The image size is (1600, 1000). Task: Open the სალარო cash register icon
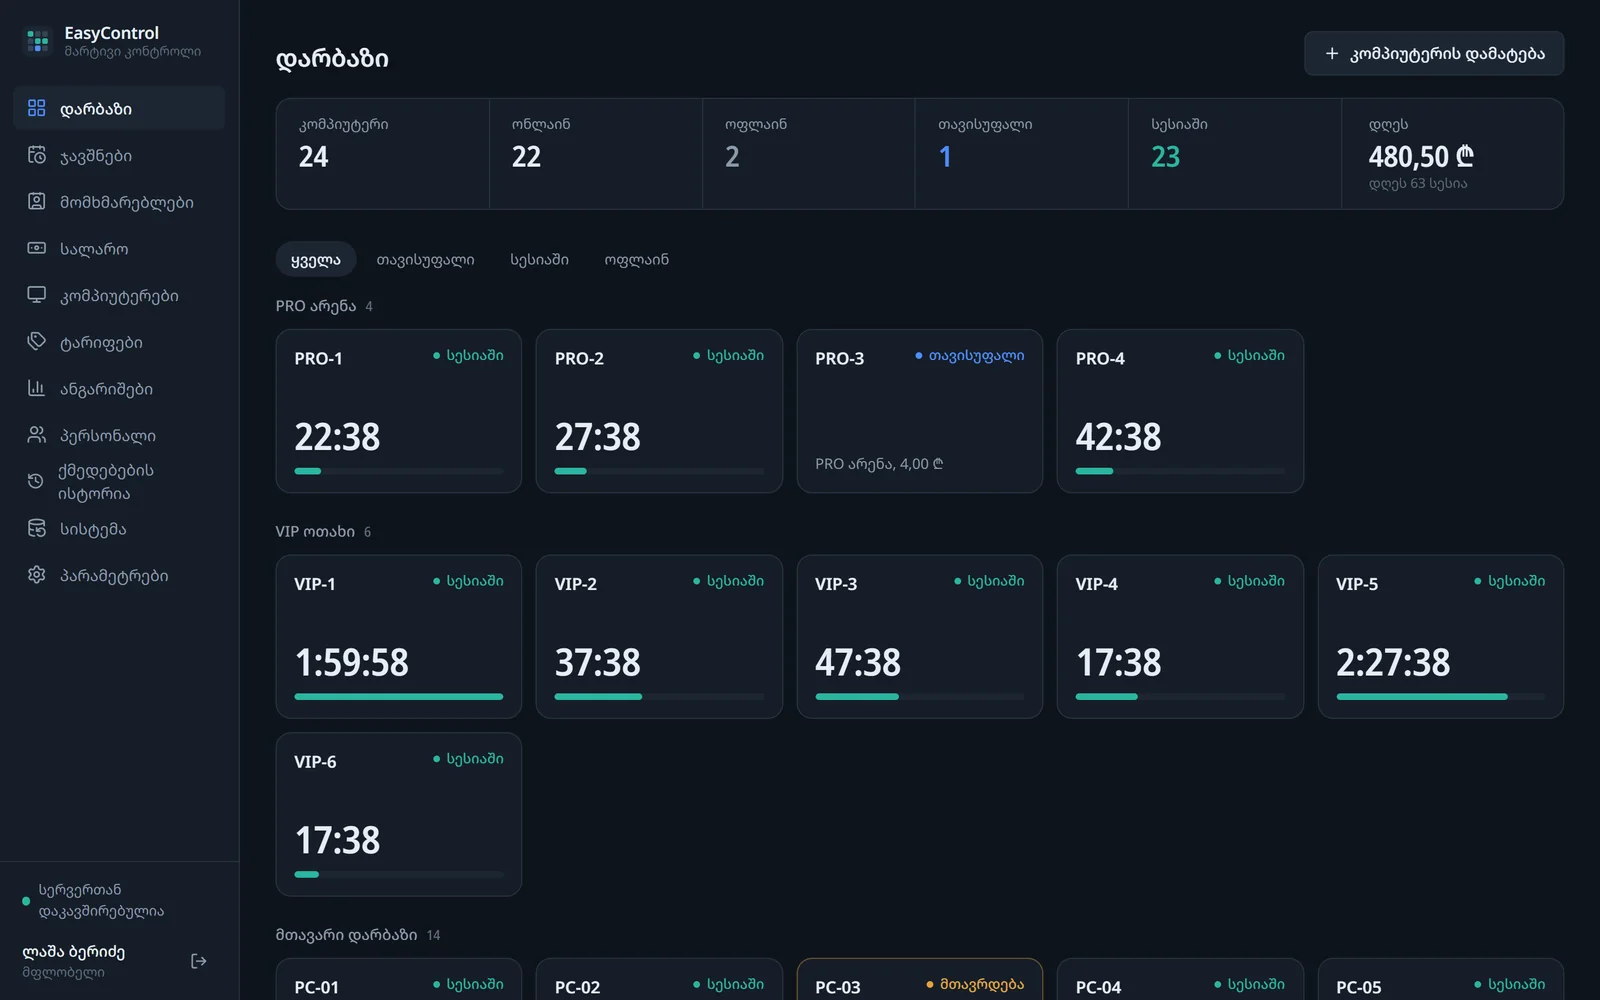point(36,248)
